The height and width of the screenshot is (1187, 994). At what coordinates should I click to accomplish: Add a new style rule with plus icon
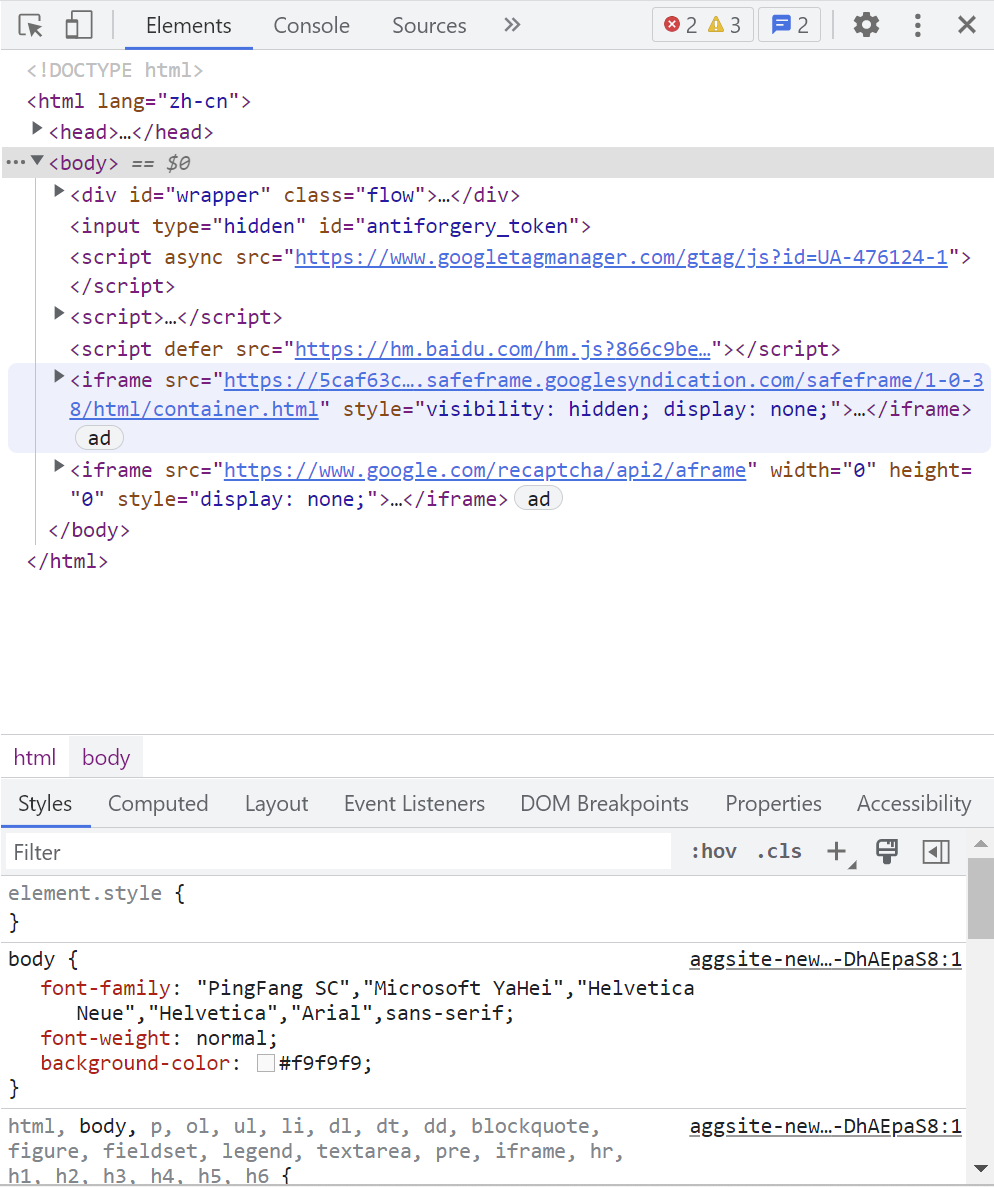pyautogui.click(x=836, y=851)
